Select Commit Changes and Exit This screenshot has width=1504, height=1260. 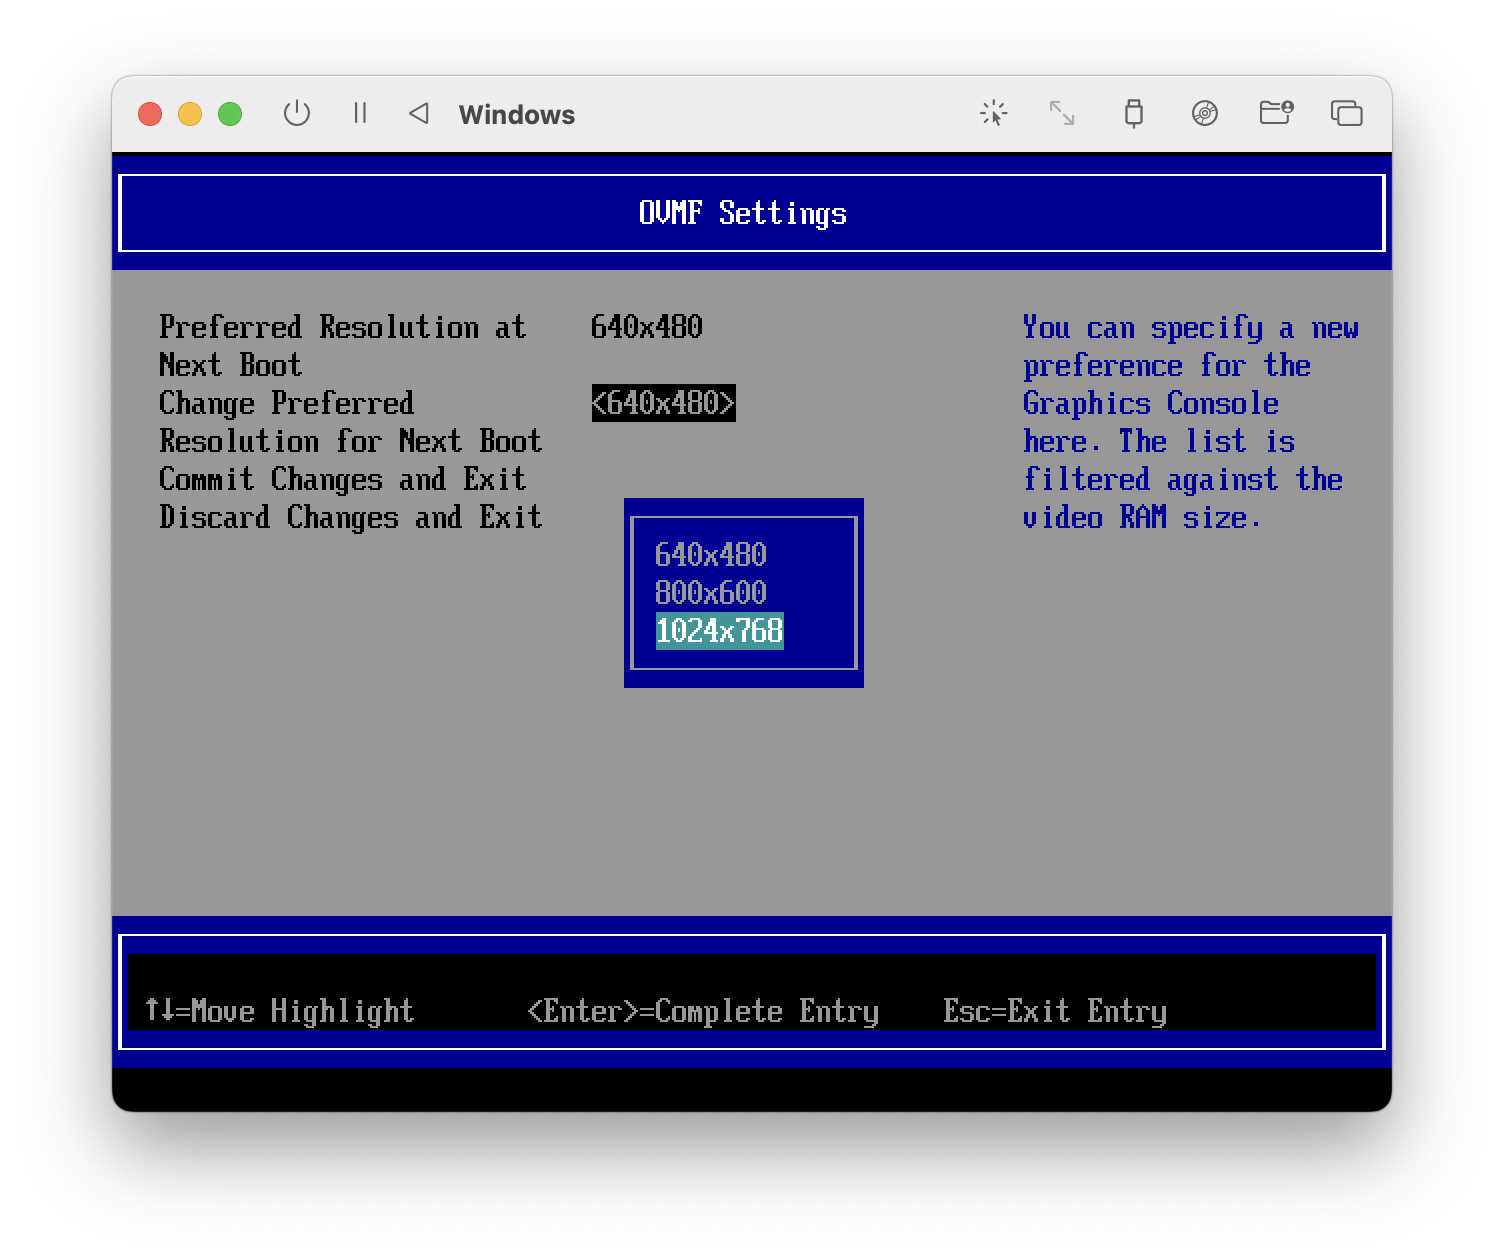pyautogui.click(x=343, y=479)
